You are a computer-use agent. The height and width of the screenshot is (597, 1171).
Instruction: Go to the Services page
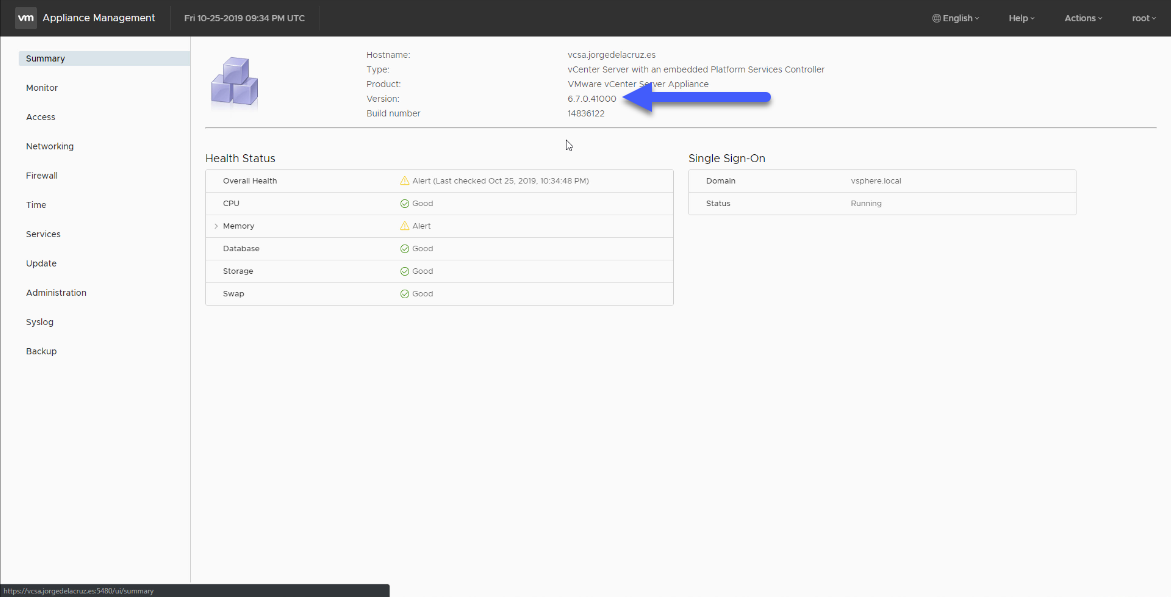[43, 234]
